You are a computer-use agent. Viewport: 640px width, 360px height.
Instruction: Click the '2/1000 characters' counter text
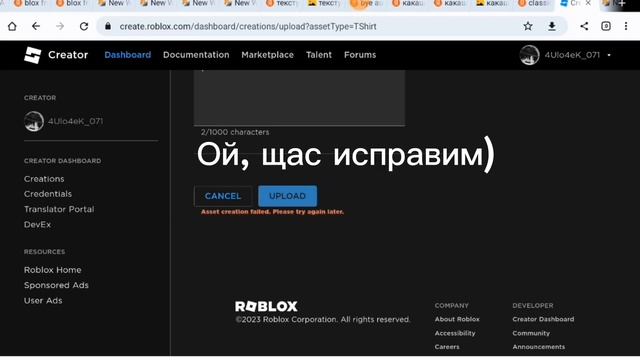pyautogui.click(x=235, y=132)
